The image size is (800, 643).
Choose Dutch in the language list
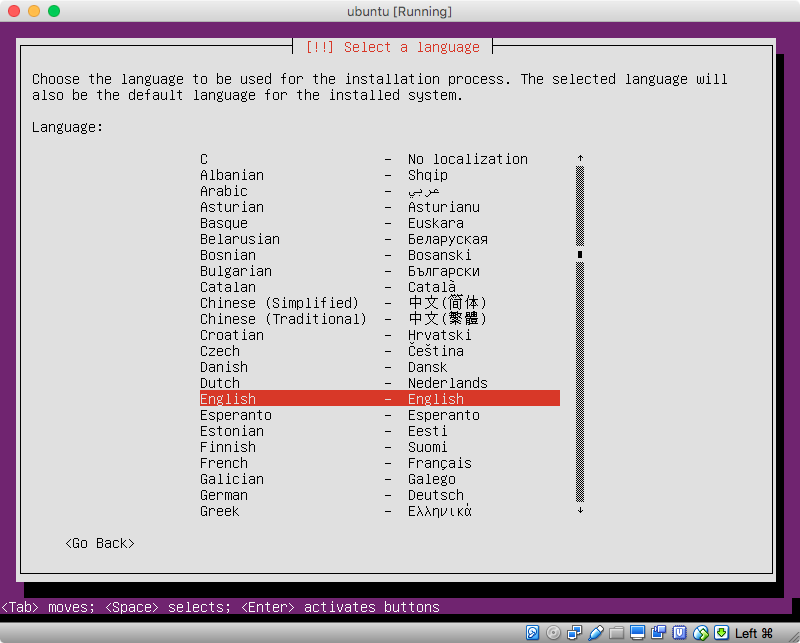[x=380, y=383]
